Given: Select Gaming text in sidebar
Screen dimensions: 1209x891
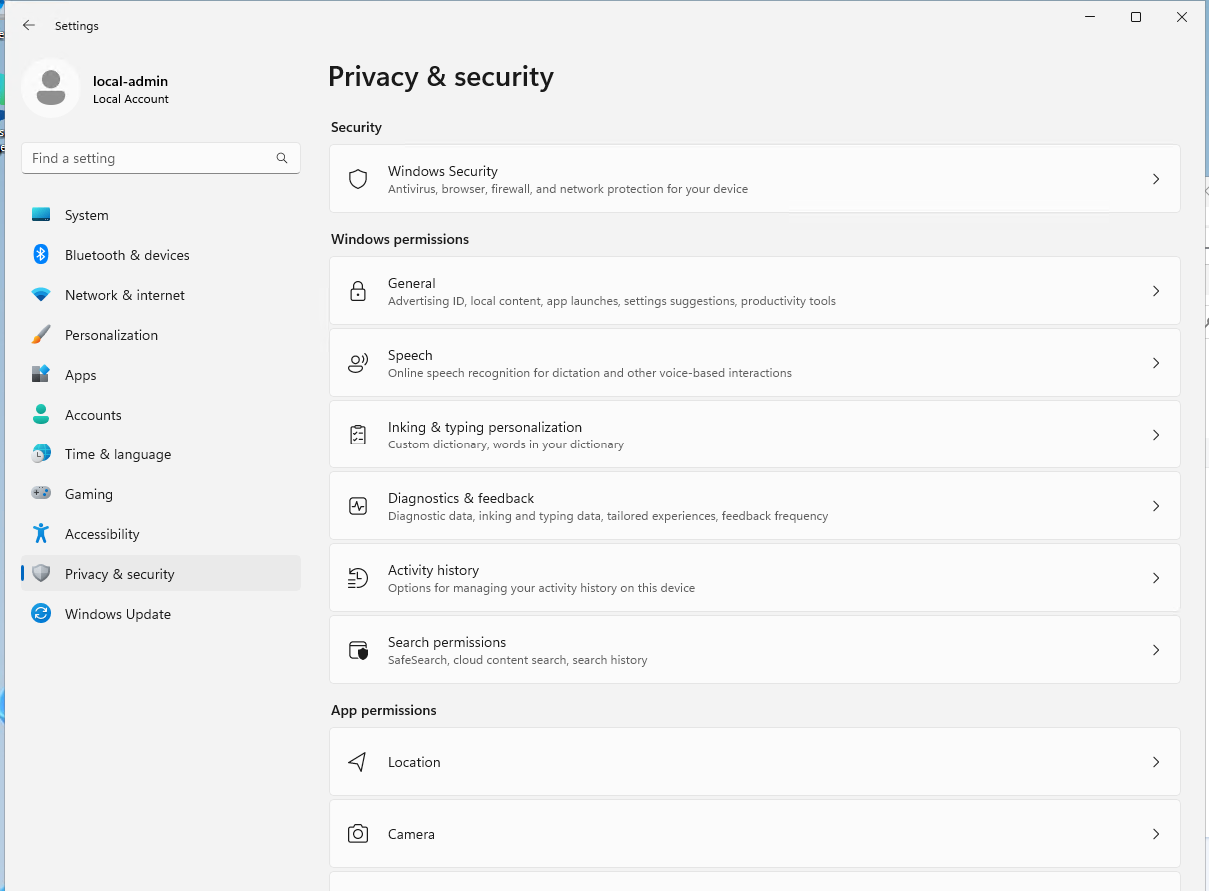Looking at the screenshot, I should tap(89, 494).
